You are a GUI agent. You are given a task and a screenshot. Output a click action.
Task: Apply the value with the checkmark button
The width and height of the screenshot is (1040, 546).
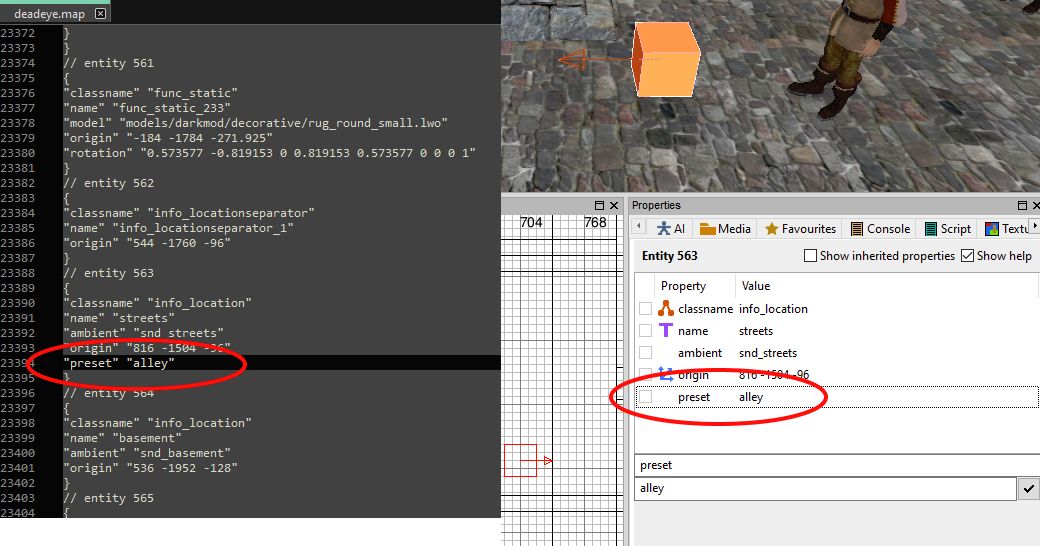coord(1028,489)
